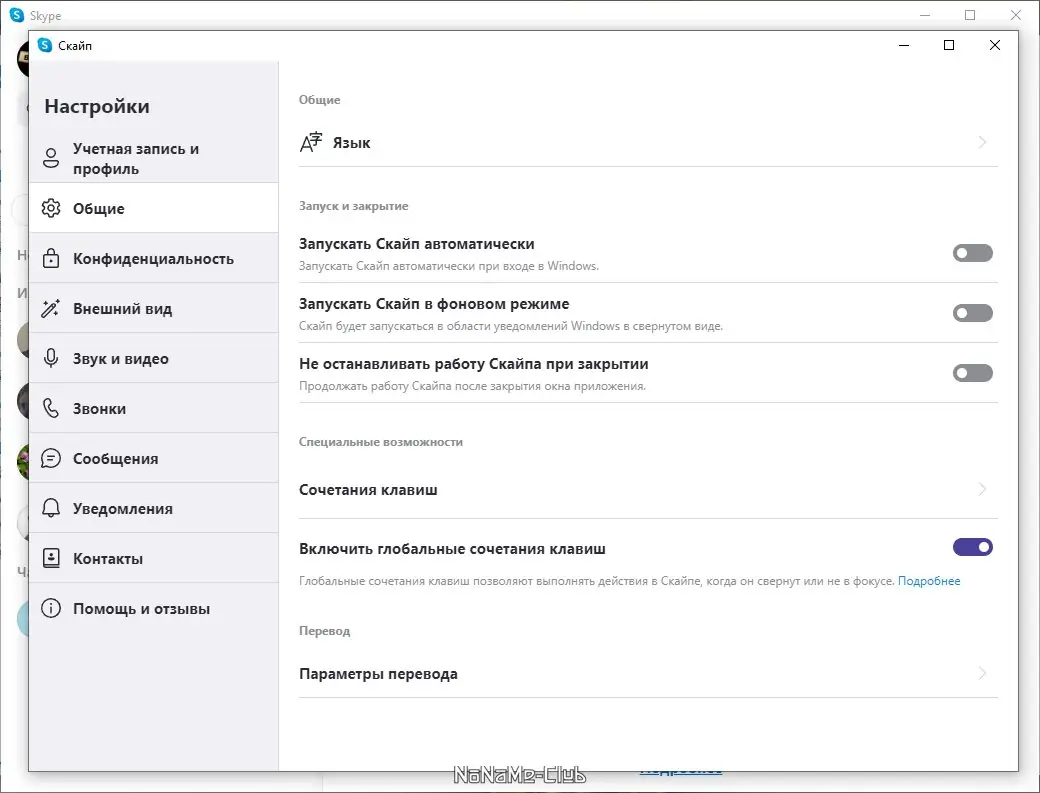1040x793 pixels.
Task: Turn on Не останавливать работу Скайпа при закрытии
Action: click(972, 373)
